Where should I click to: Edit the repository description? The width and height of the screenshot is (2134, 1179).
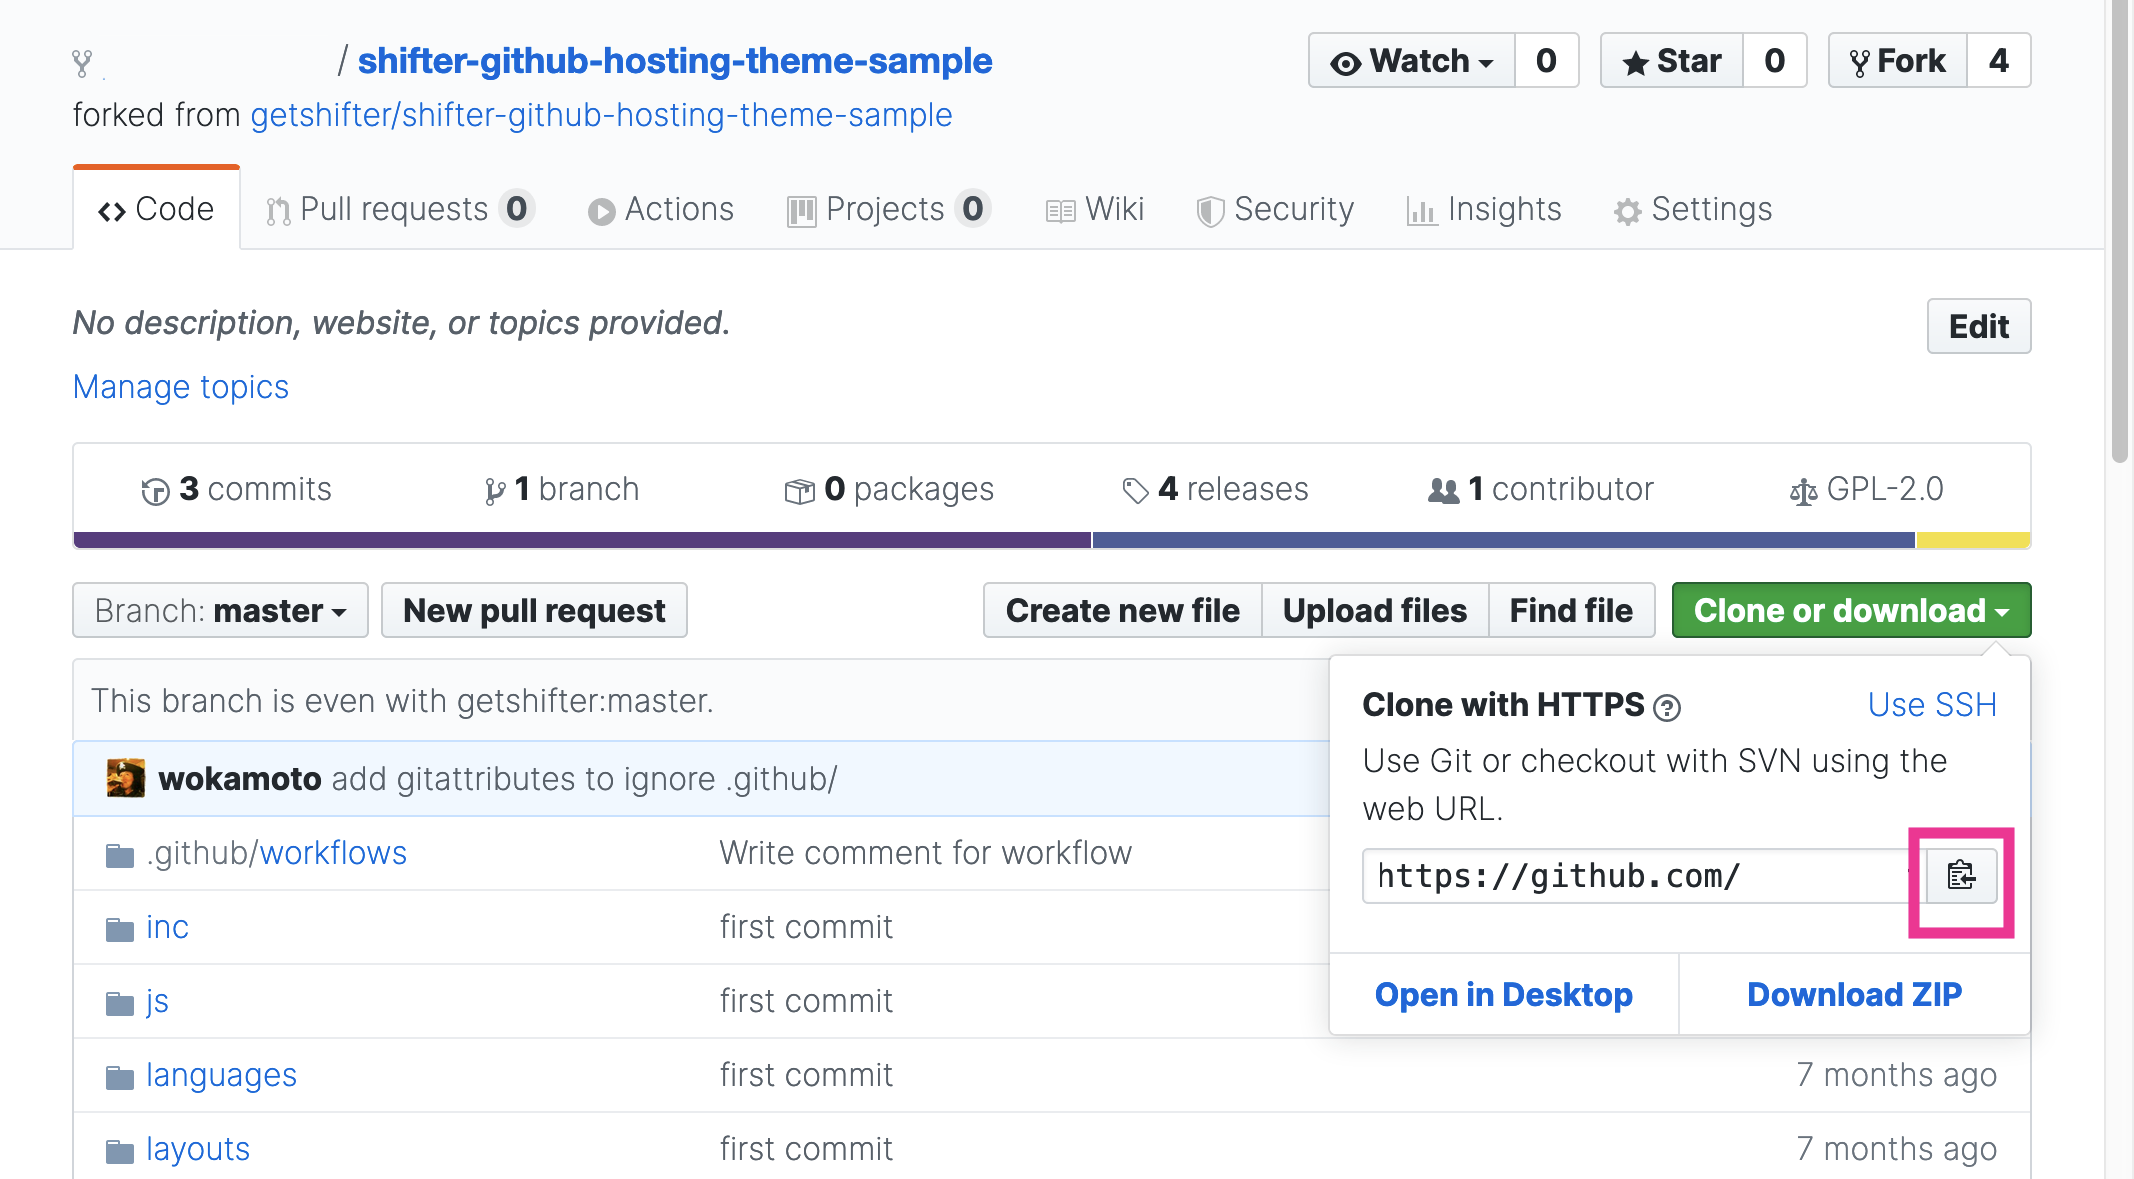[x=1979, y=326]
